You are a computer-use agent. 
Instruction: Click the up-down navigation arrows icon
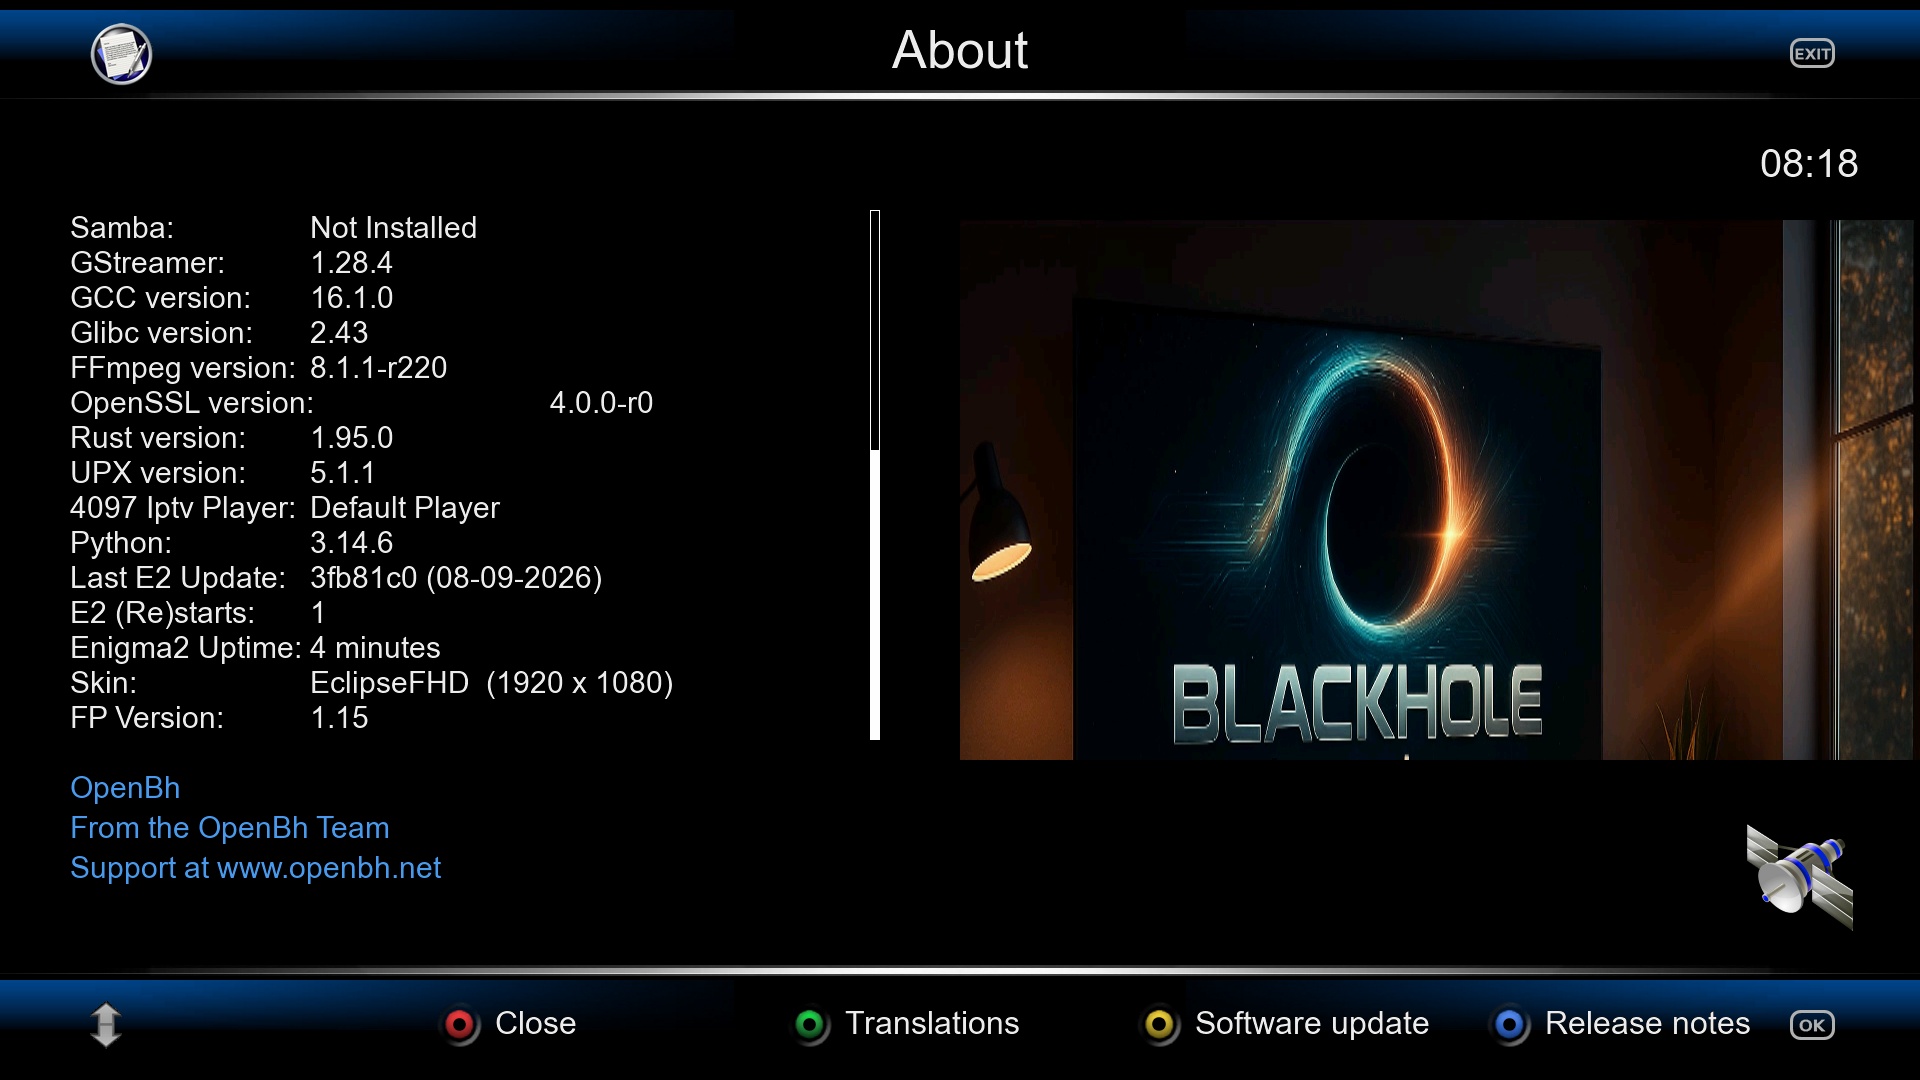click(106, 1025)
